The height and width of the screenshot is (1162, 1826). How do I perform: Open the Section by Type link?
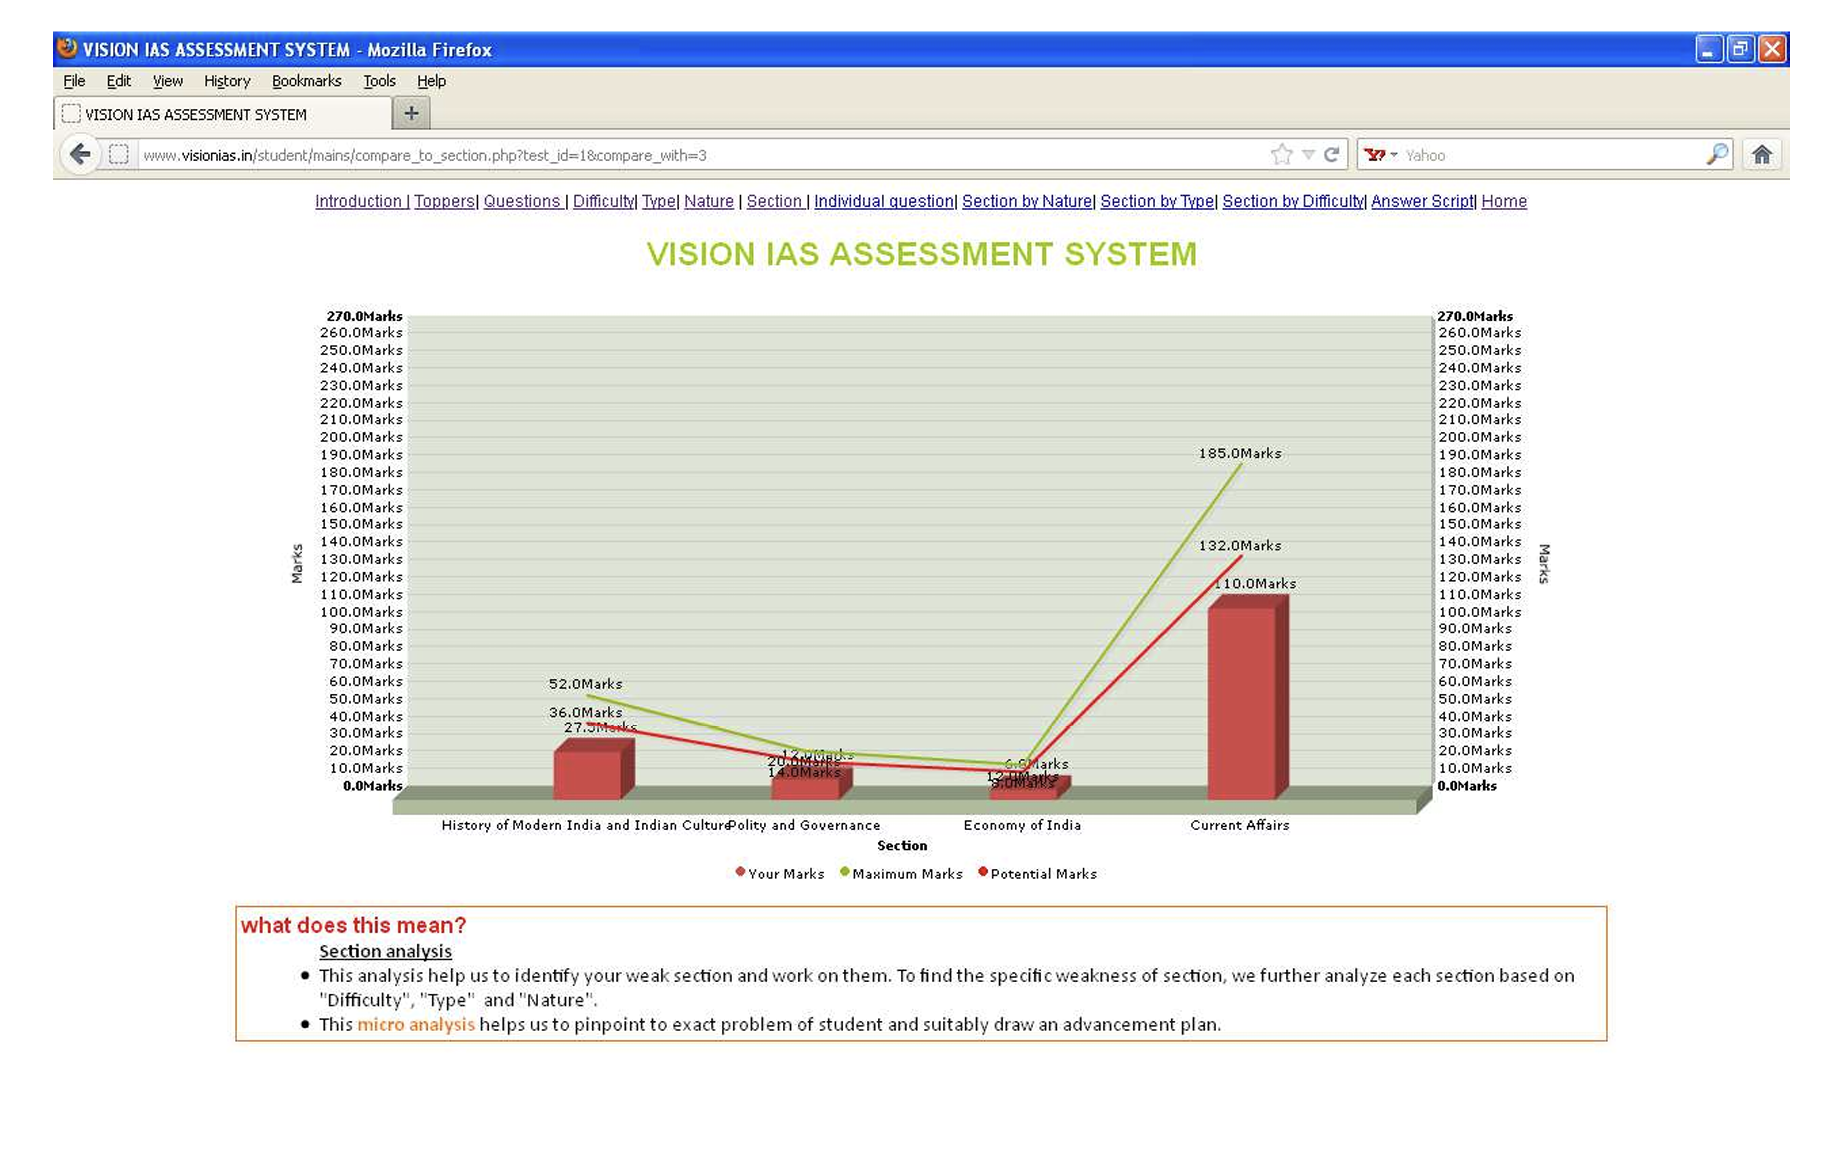1157,201
